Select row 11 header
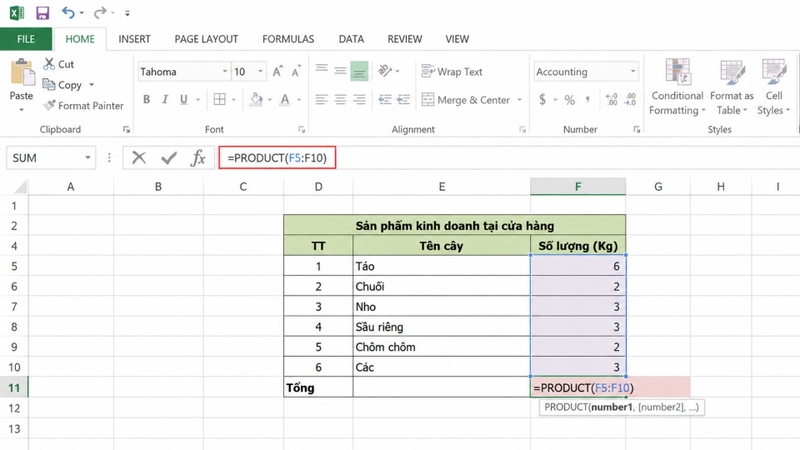The height and width of the screenshot is (450, 800). 14,388
